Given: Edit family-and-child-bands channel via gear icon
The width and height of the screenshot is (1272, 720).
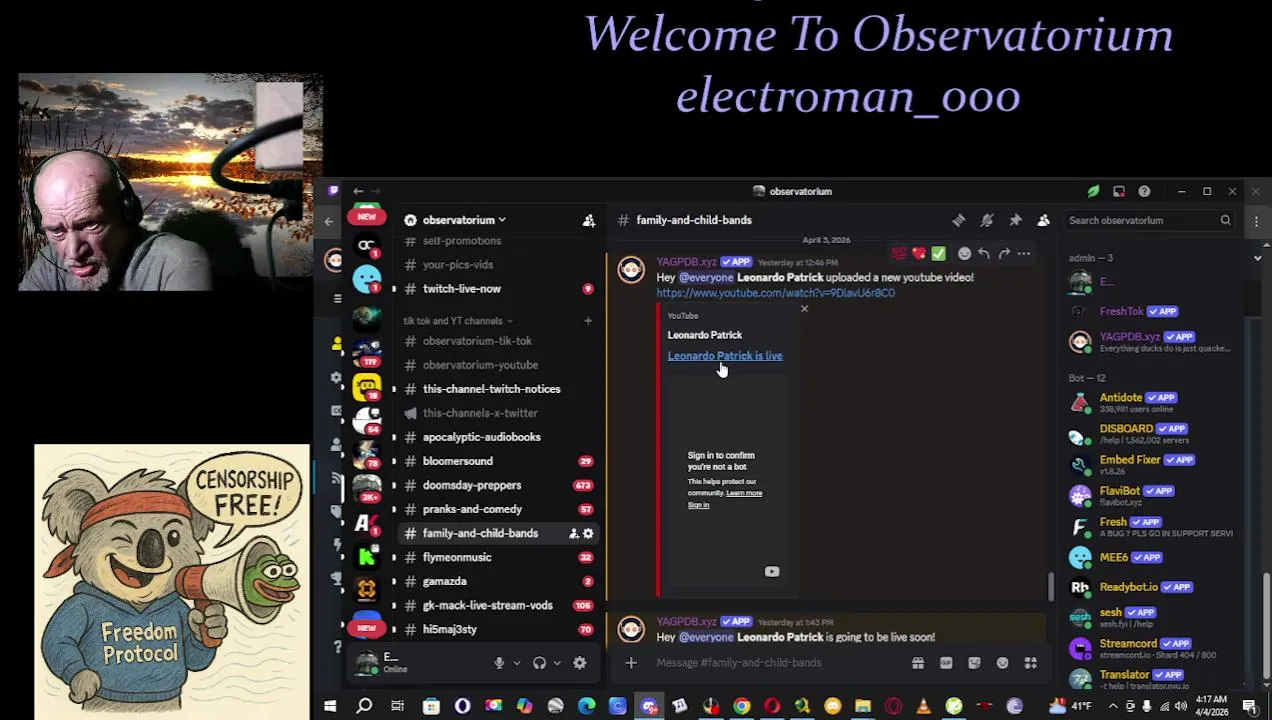Looking at the screenshot, I should coord(589,533).
